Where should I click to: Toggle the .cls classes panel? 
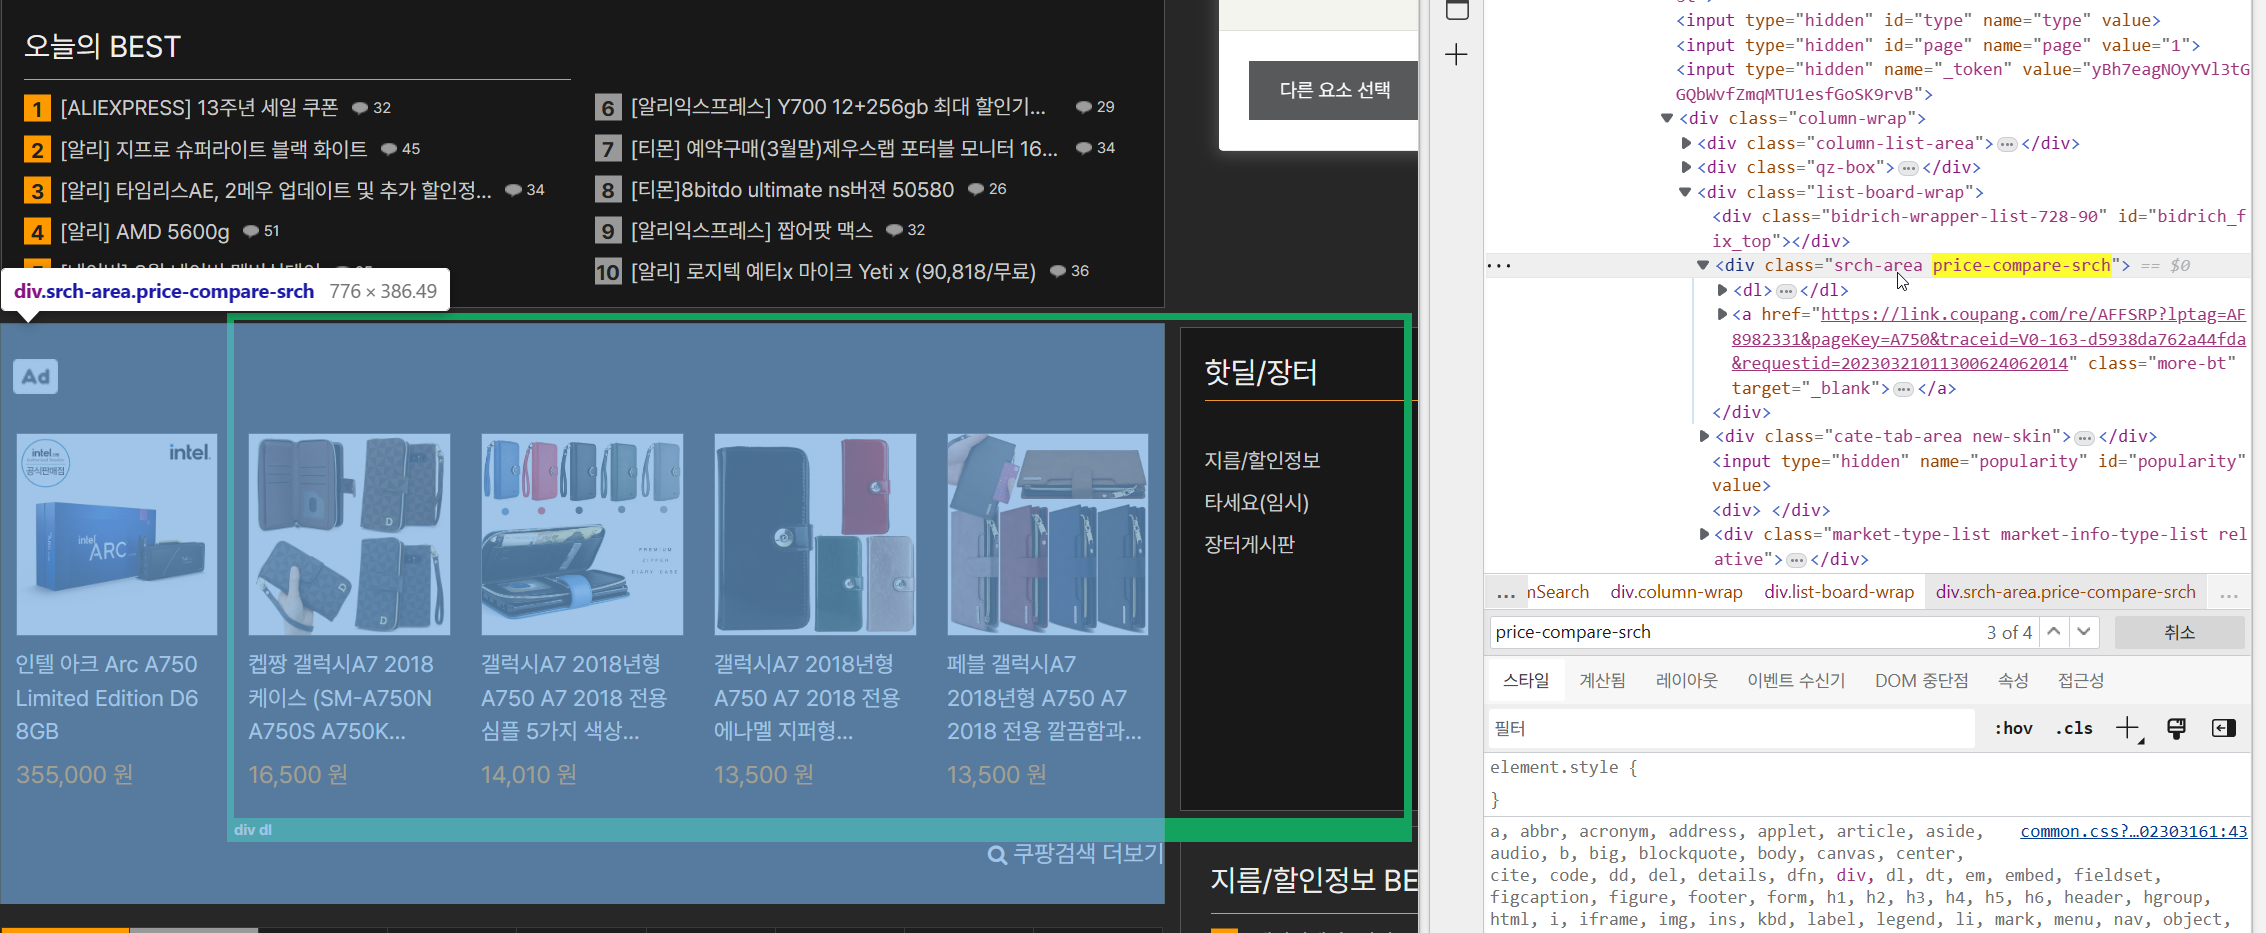click(x=2073, y=728)
